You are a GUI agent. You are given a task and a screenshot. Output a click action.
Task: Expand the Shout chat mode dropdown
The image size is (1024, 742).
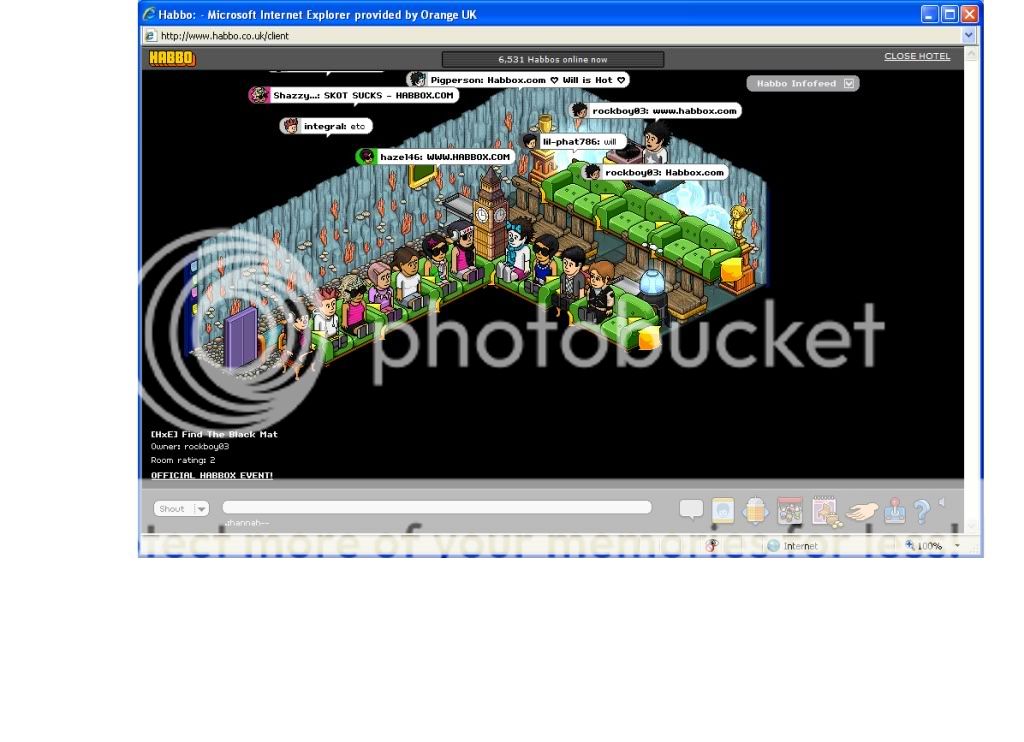(201, 509)
